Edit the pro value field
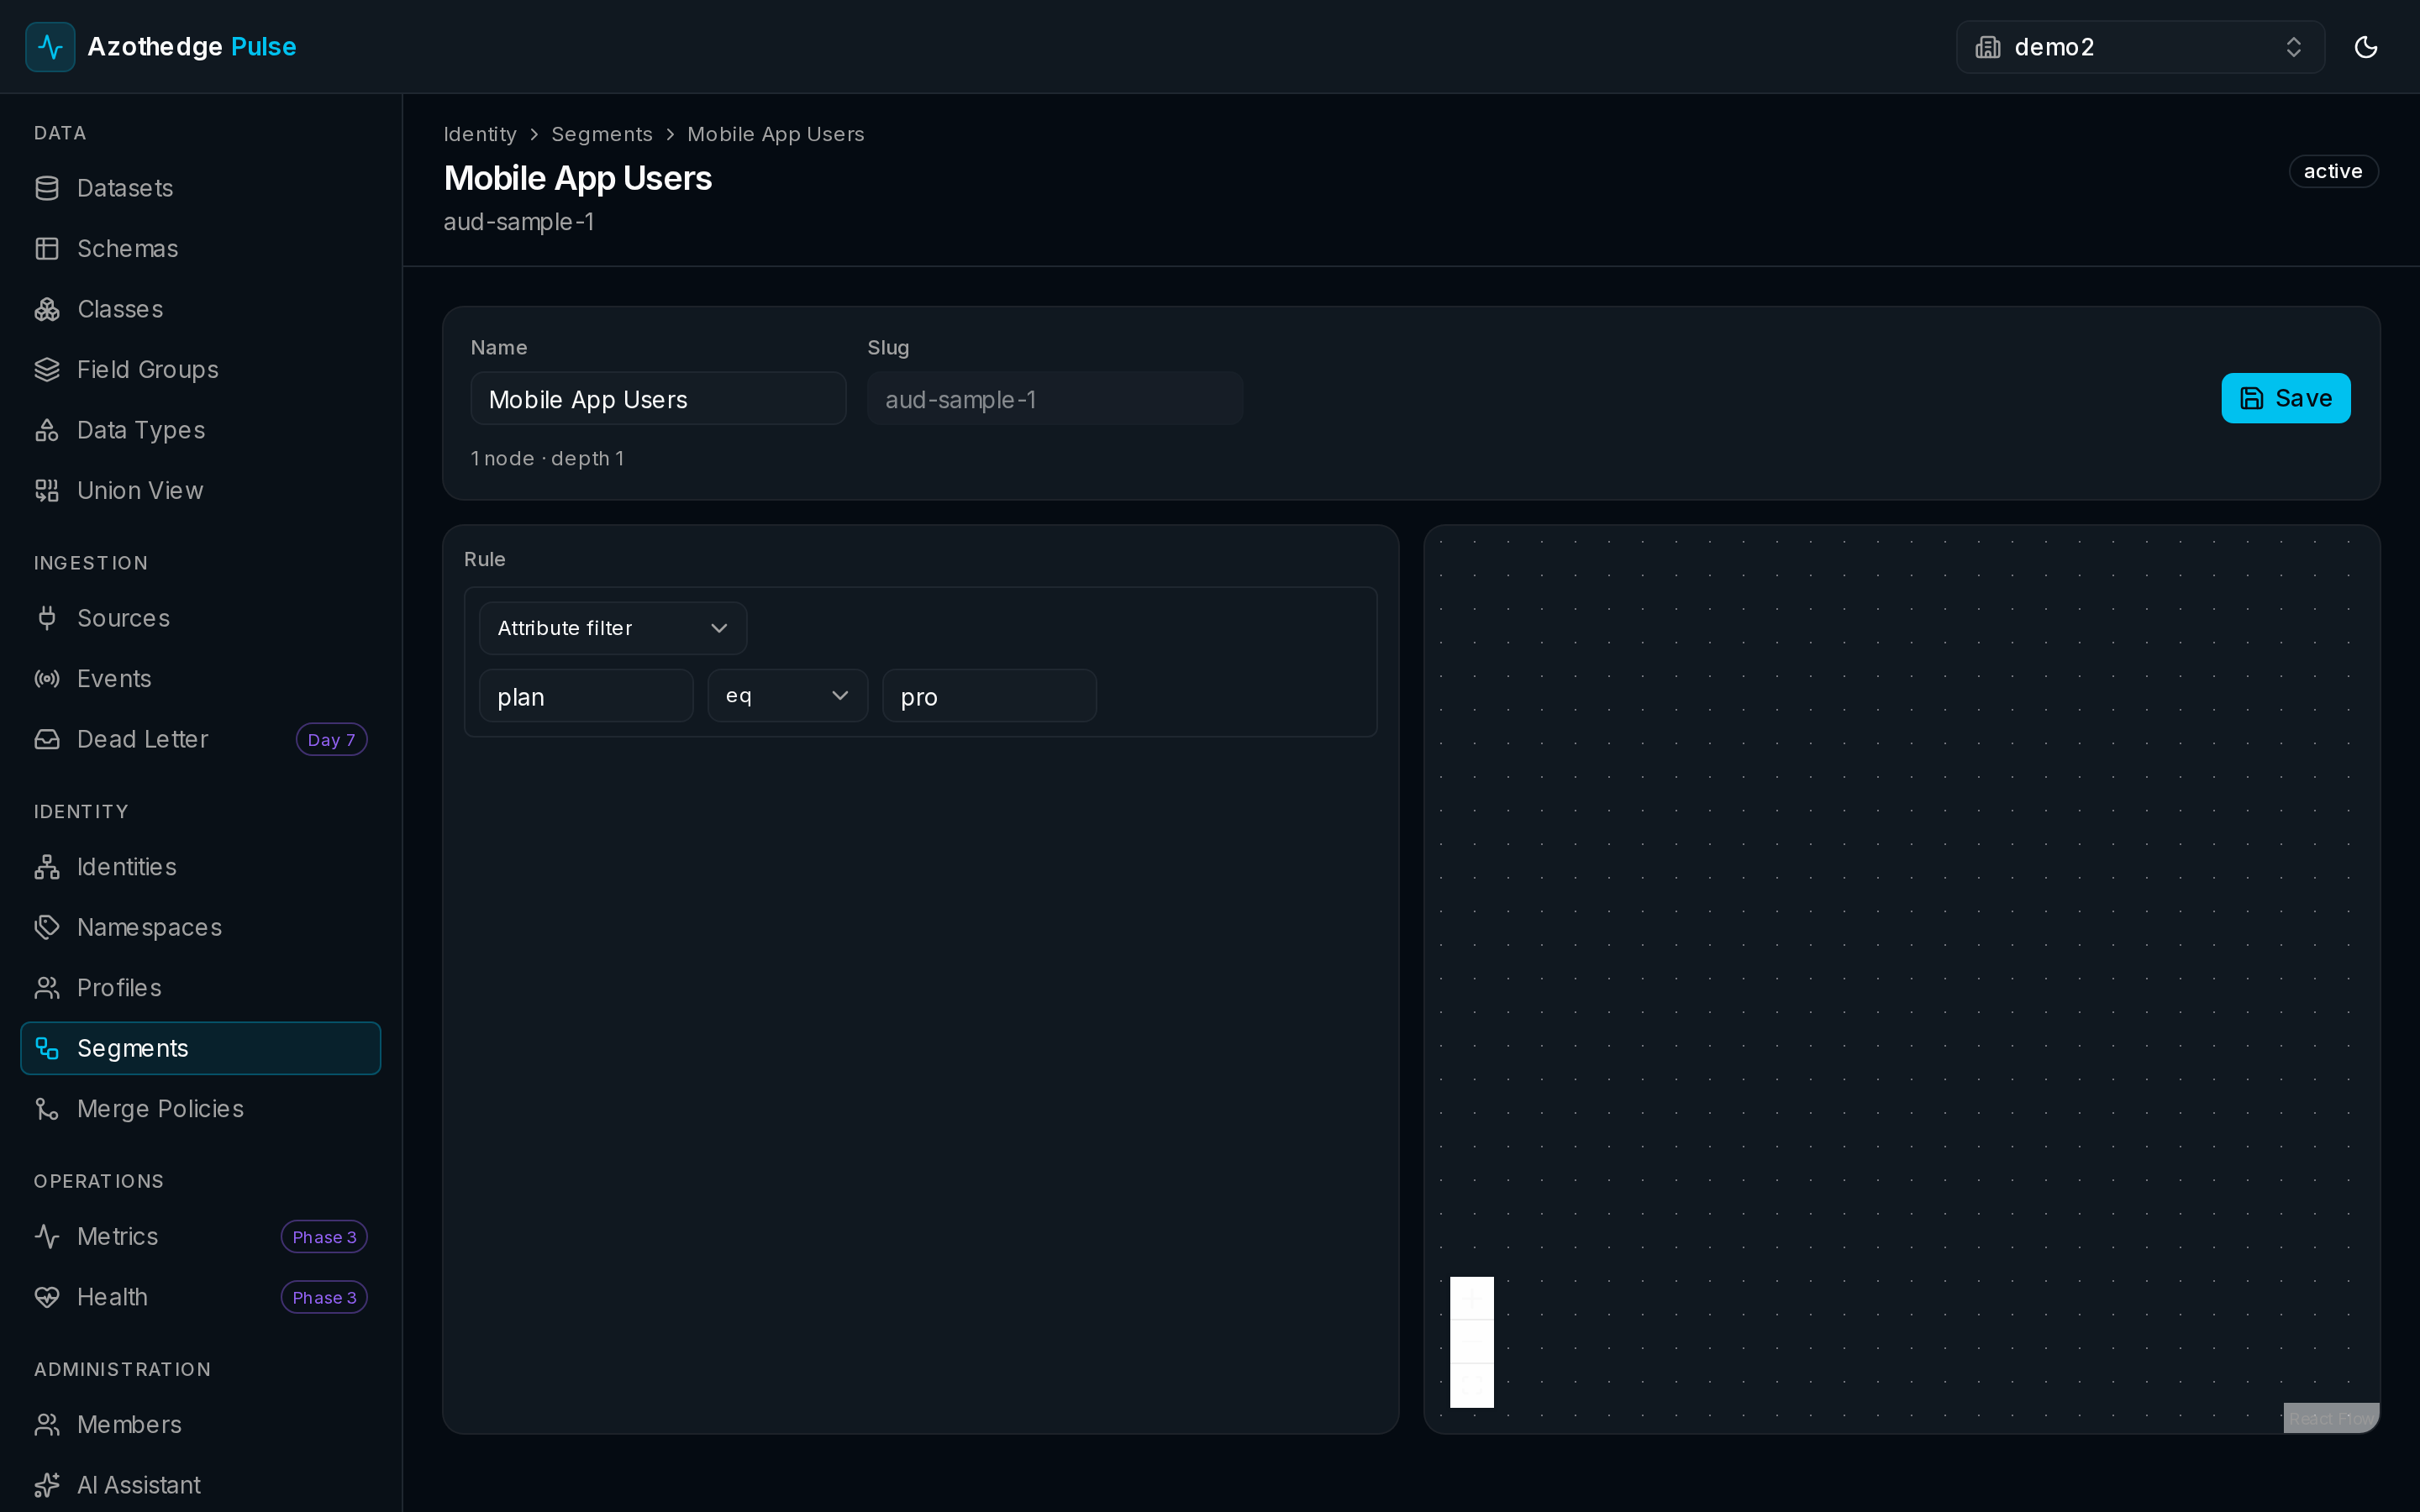2420x1512 pixels. point(989,696)
